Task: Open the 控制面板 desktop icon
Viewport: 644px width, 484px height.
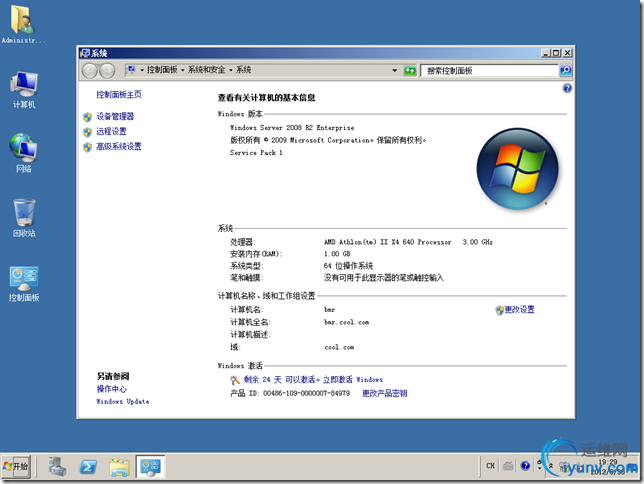Action: pyautogui.click(x=24, y=284)
